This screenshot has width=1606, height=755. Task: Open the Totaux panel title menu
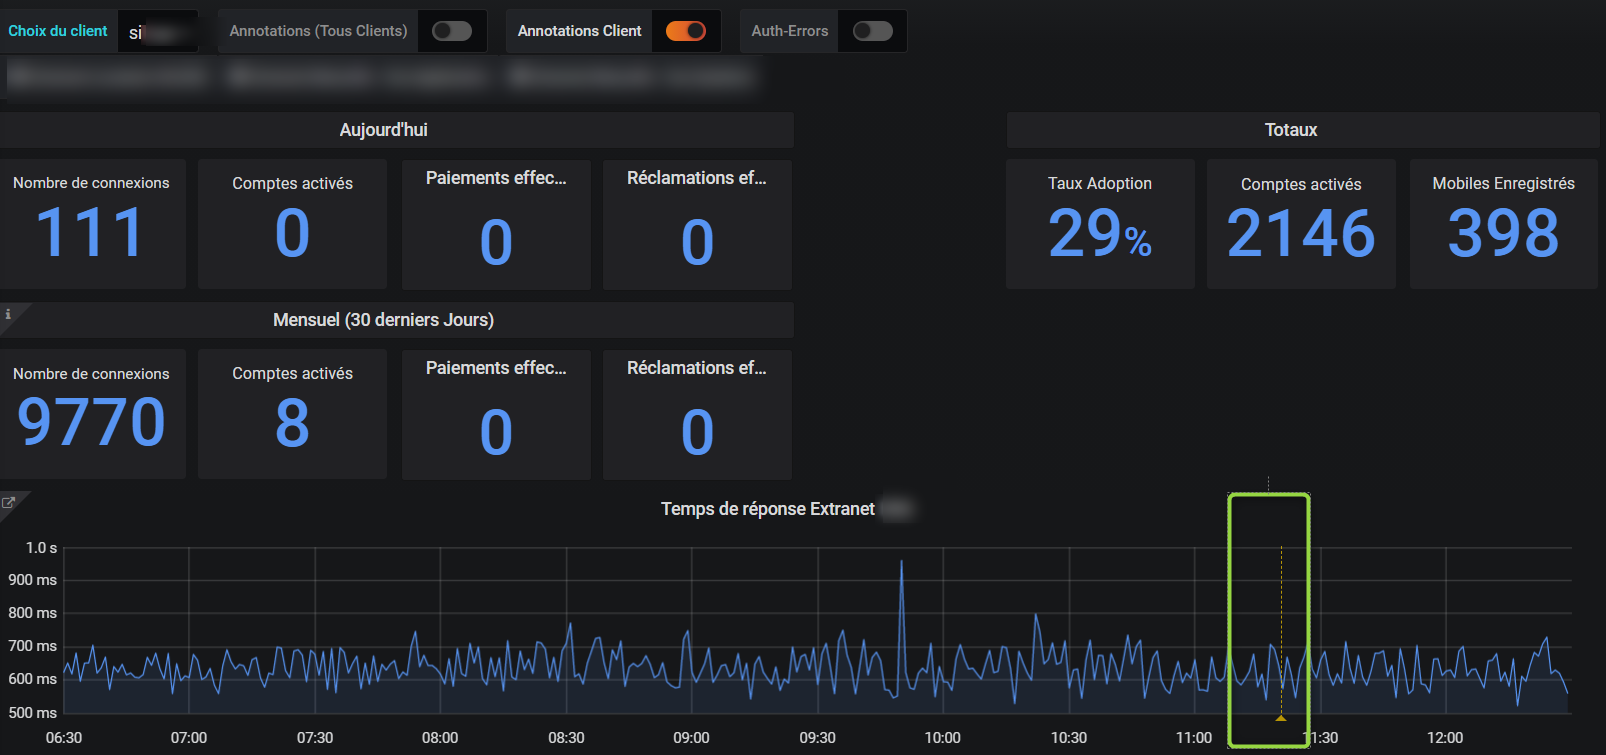coord(1291,130)
